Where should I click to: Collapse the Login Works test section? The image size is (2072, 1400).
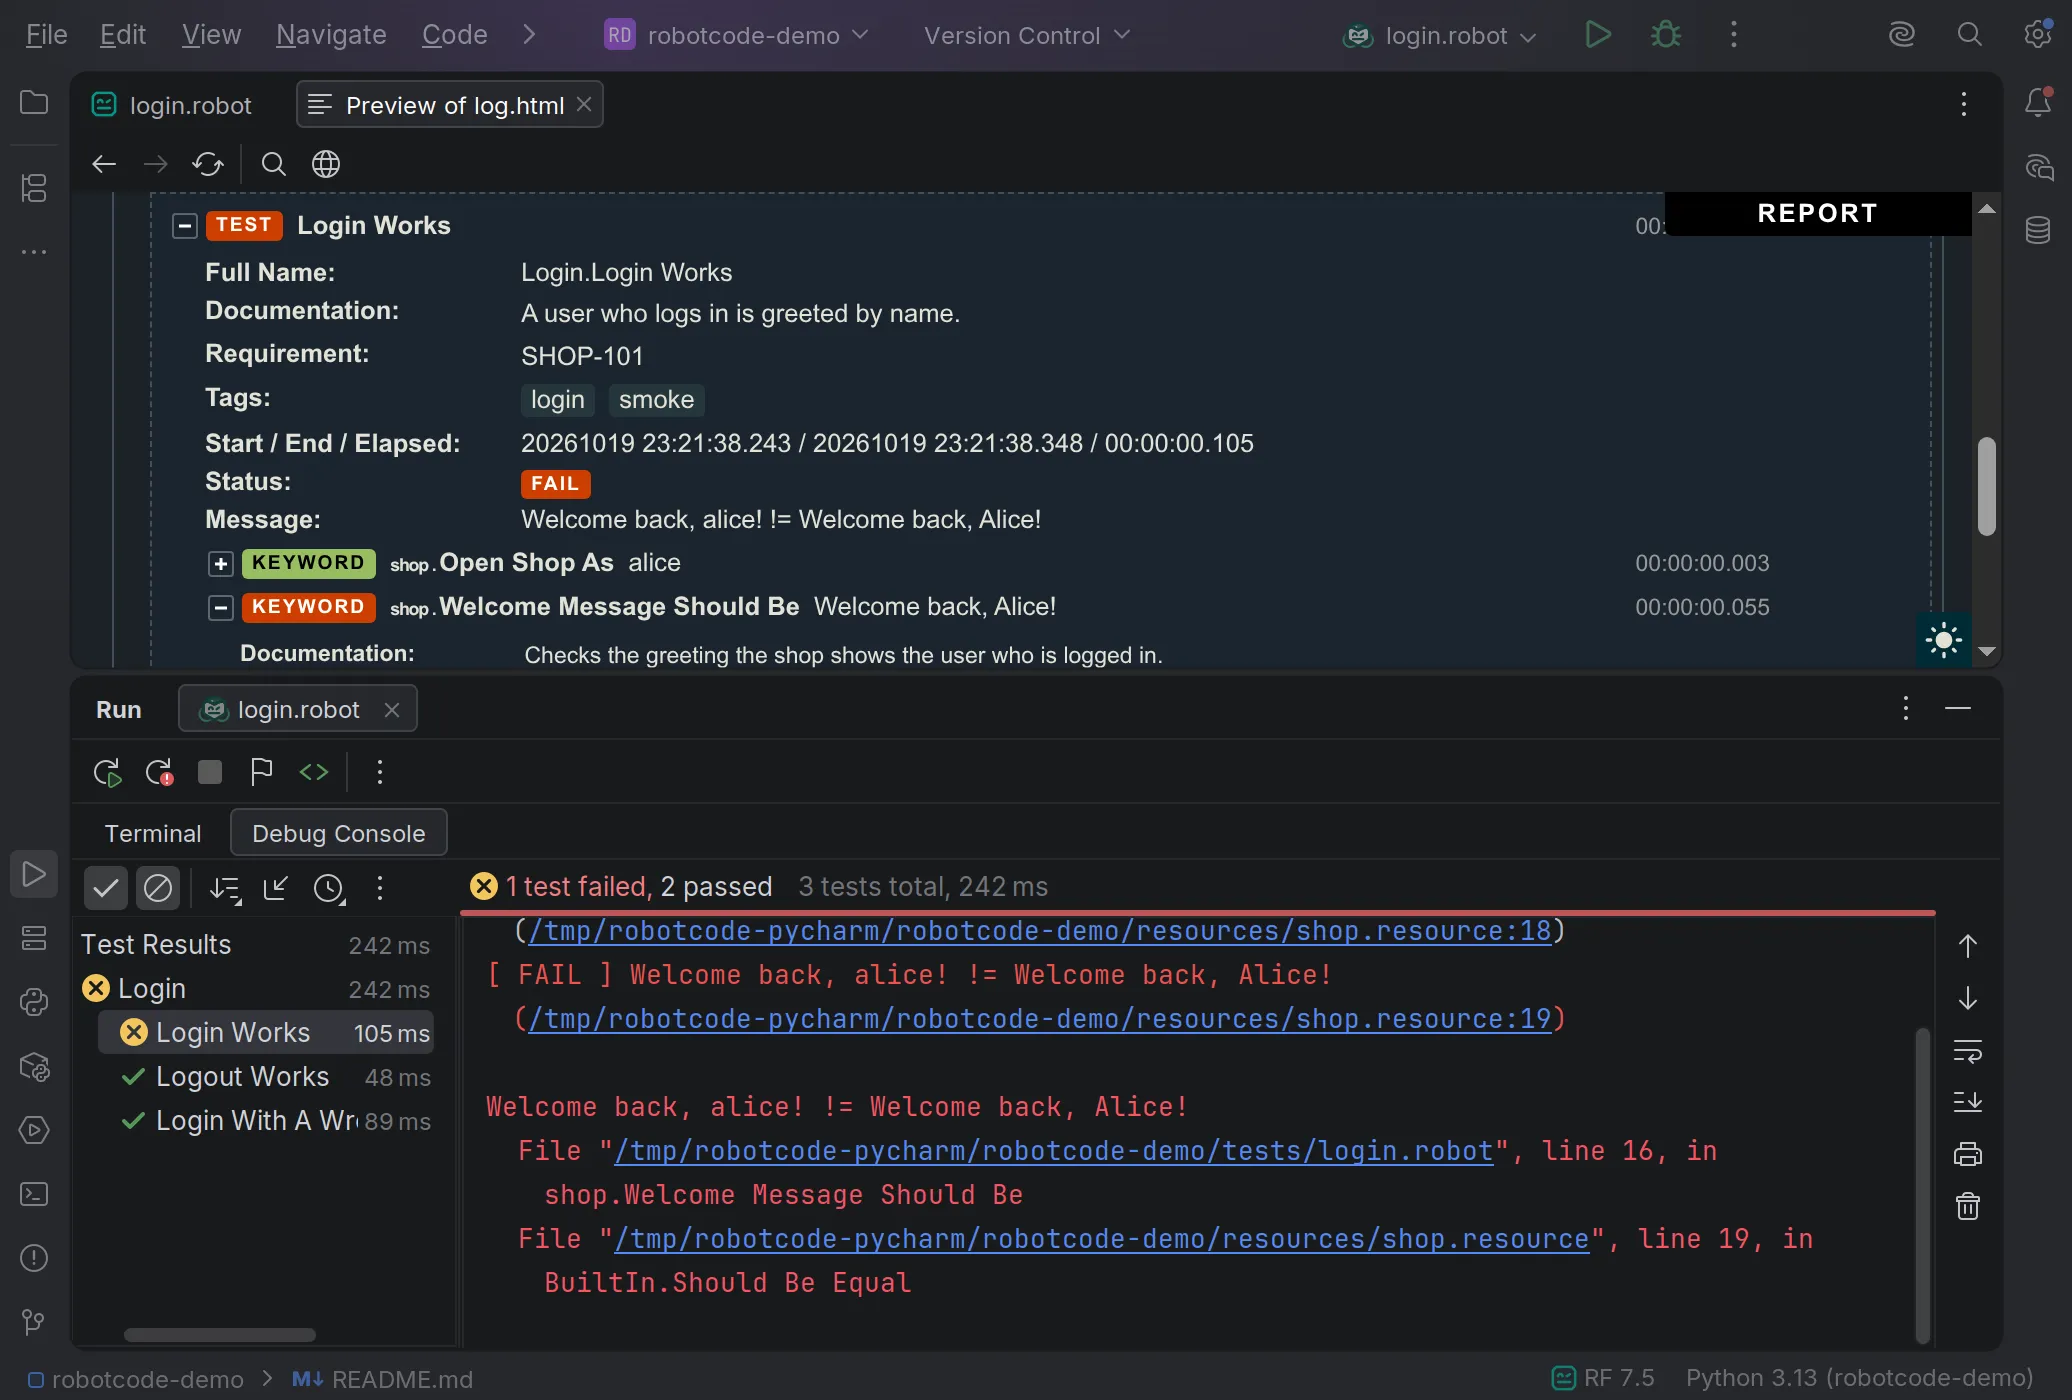point(184,226)
